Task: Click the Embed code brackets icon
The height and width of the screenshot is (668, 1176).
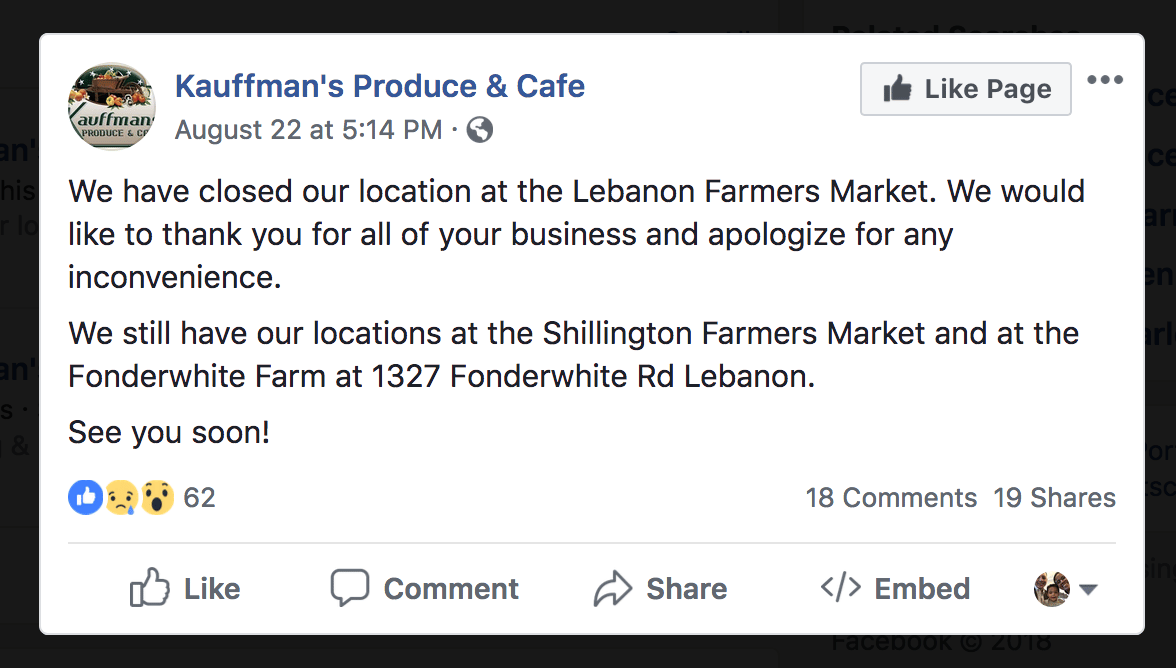Action: (x=841, y=588)
